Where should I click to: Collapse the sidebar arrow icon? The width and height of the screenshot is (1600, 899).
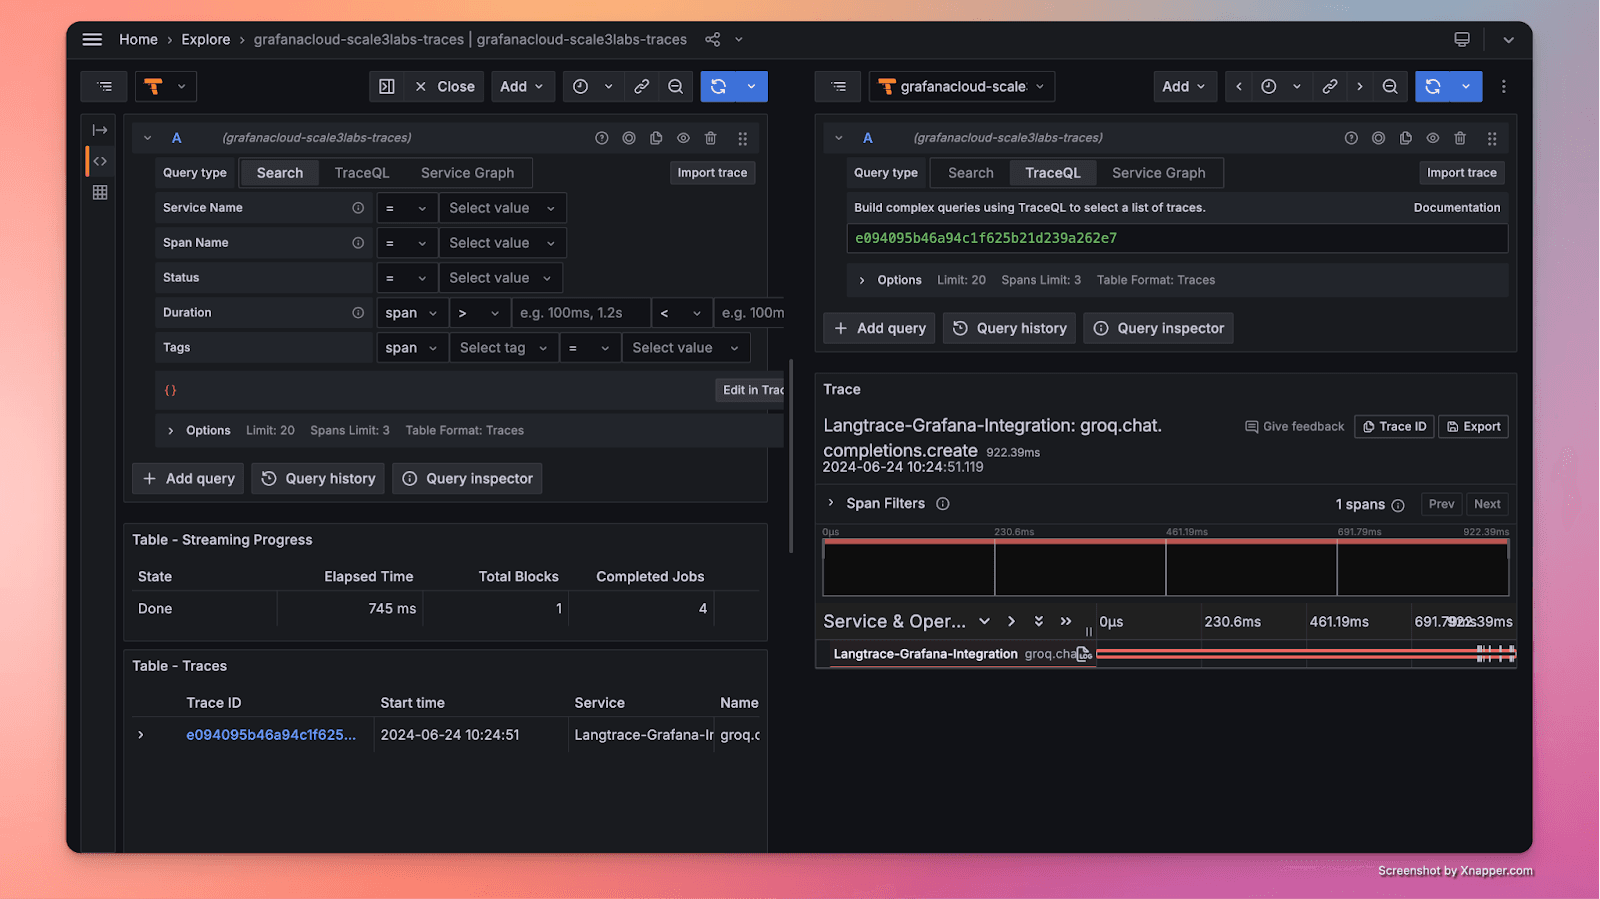coord(100,130)
